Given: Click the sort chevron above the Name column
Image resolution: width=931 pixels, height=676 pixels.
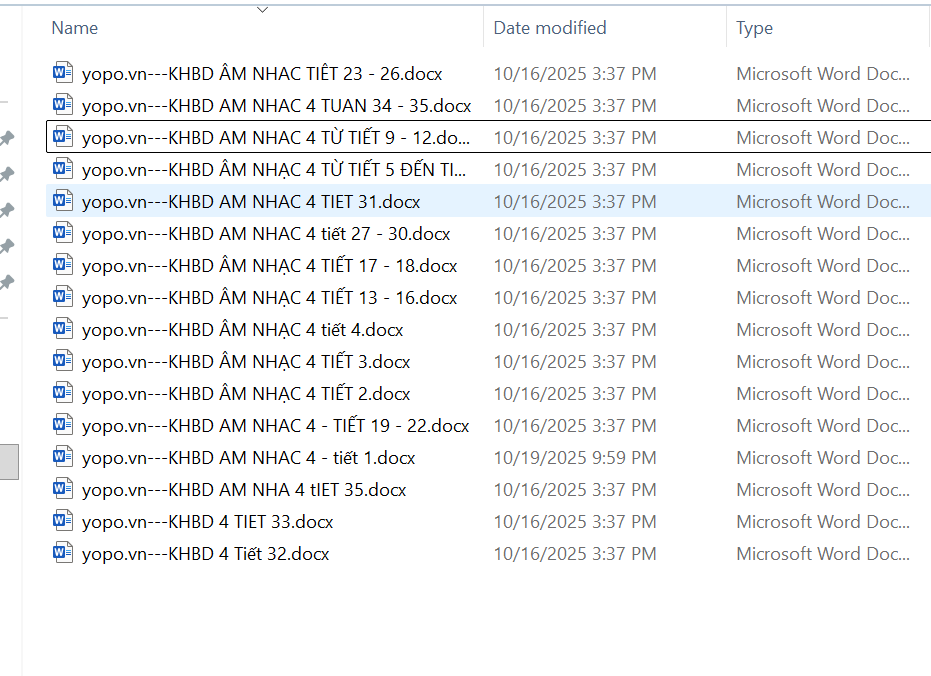Looking at the screenshot, I should click(263, 10).
